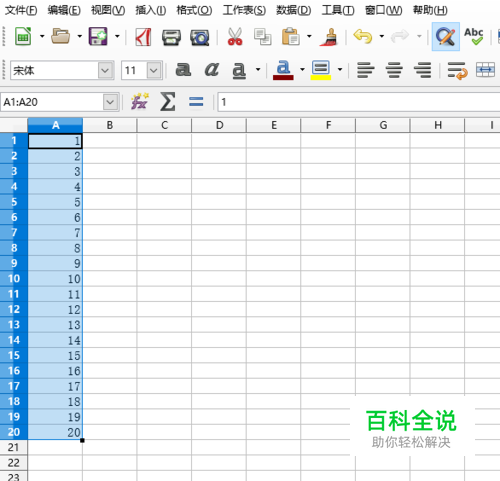
Task: Click the Print icon
Action: click(x=171, y=37)
